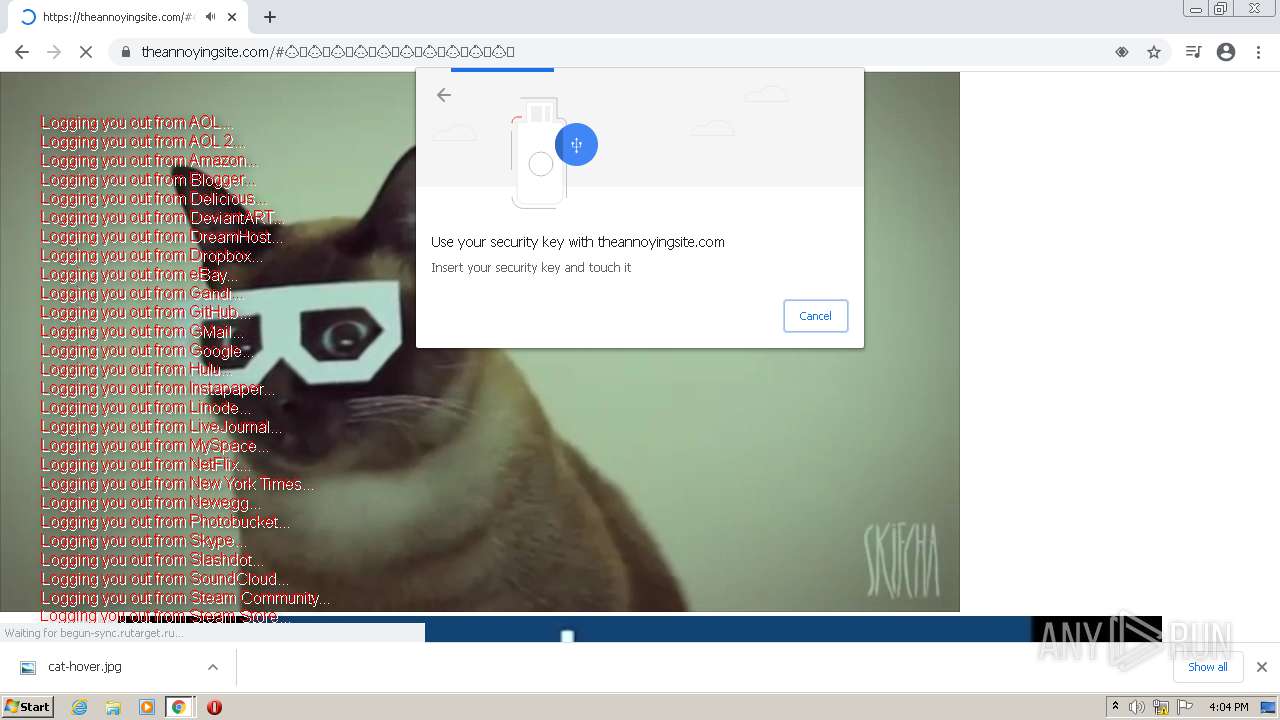
Task: Open the media controls icon
Action: pos(1193,52)
